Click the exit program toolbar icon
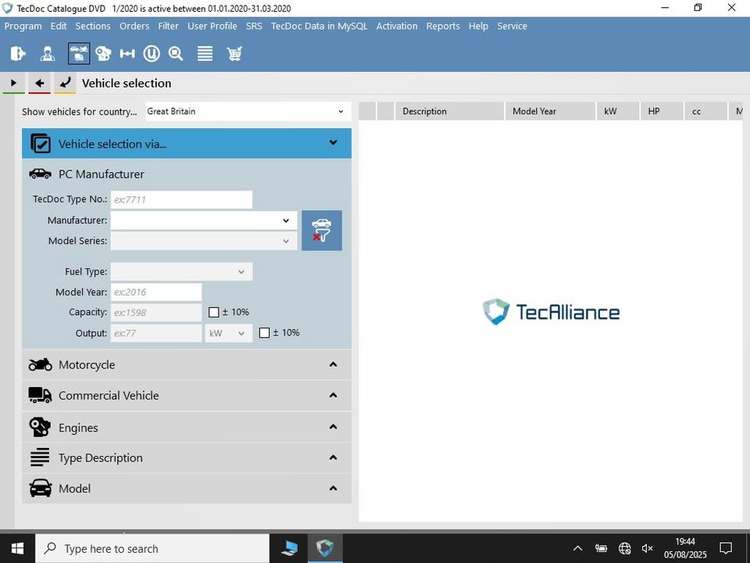Image resolution: width=750 pixels, height=563 pixels. pyautogui.click(x=18, y=54)
